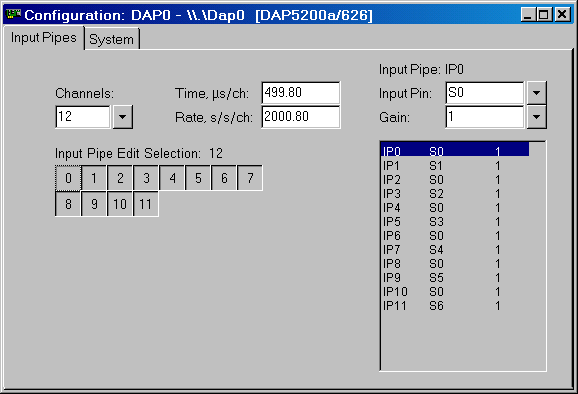Toggle input pipe button 1
This screenshot has height=394, width=578.
tap(94, 178)
